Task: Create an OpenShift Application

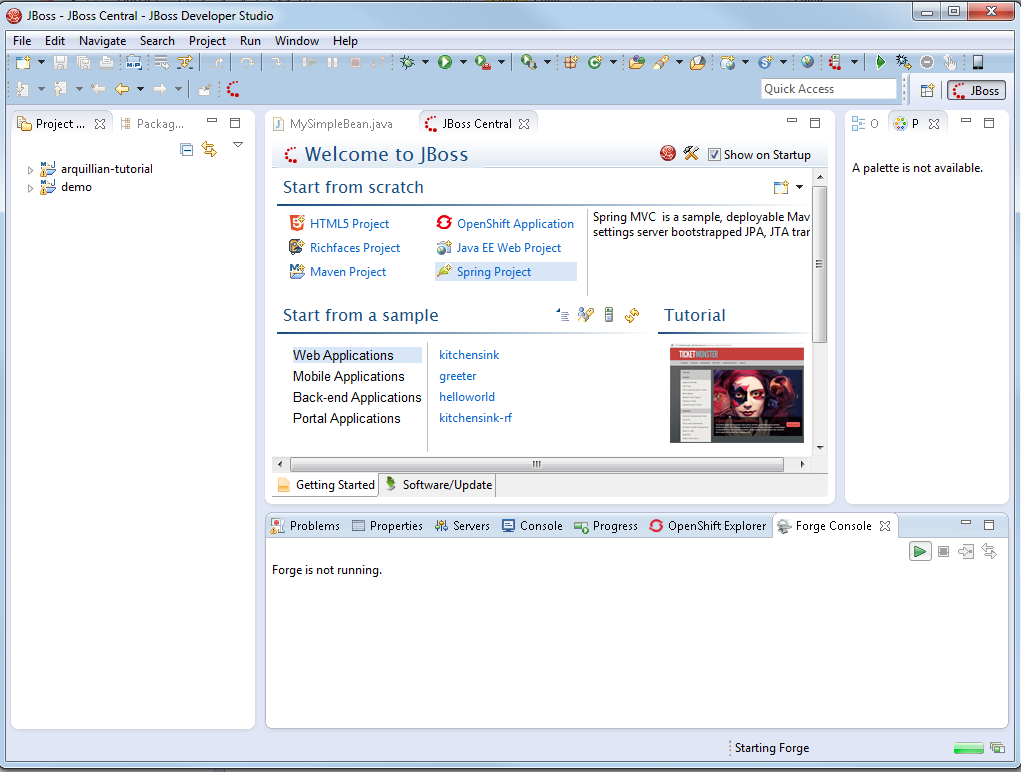Action: (x=515, y=224)
